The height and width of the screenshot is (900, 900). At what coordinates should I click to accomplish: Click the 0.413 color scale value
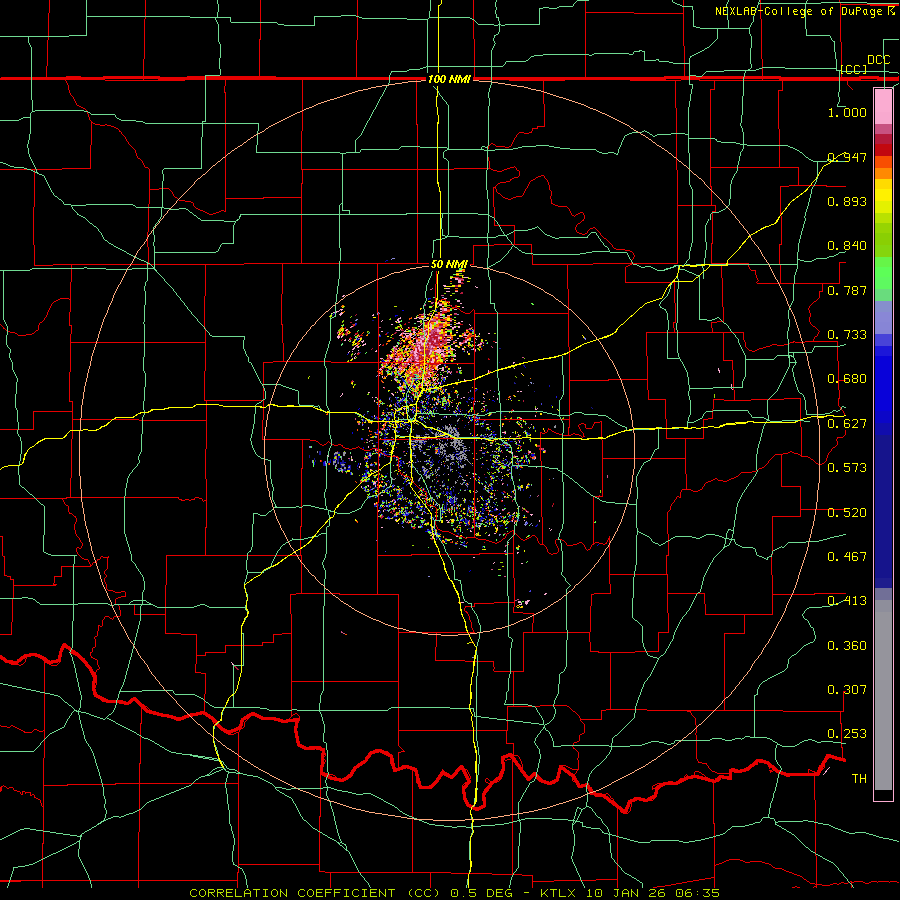pos(847,601)
